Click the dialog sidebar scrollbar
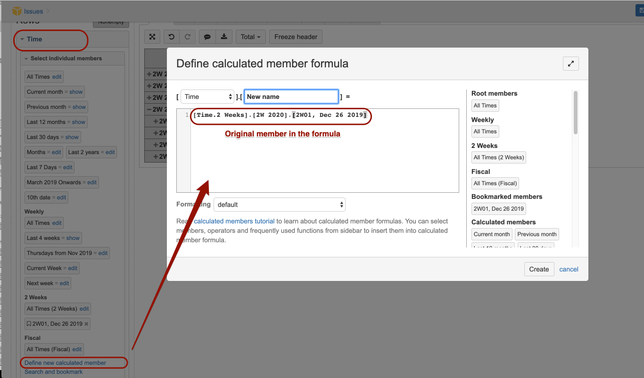The image size is (644, 378). pos(575,113)
